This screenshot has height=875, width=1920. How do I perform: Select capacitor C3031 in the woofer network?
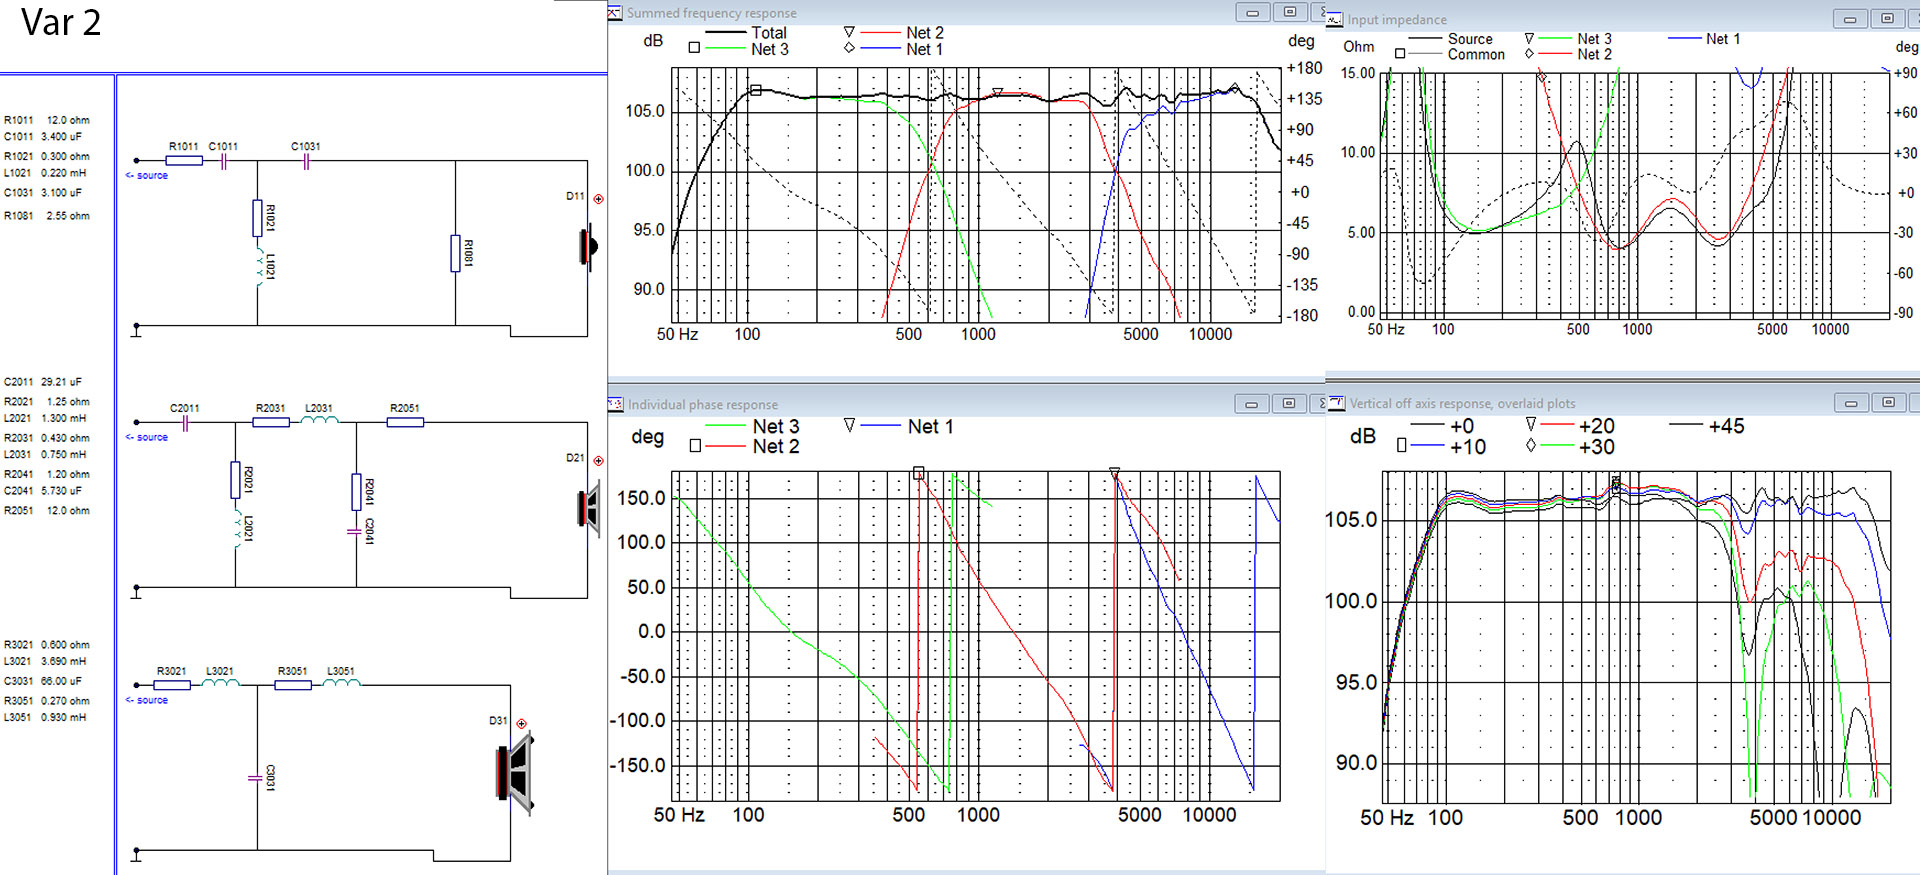256,778
